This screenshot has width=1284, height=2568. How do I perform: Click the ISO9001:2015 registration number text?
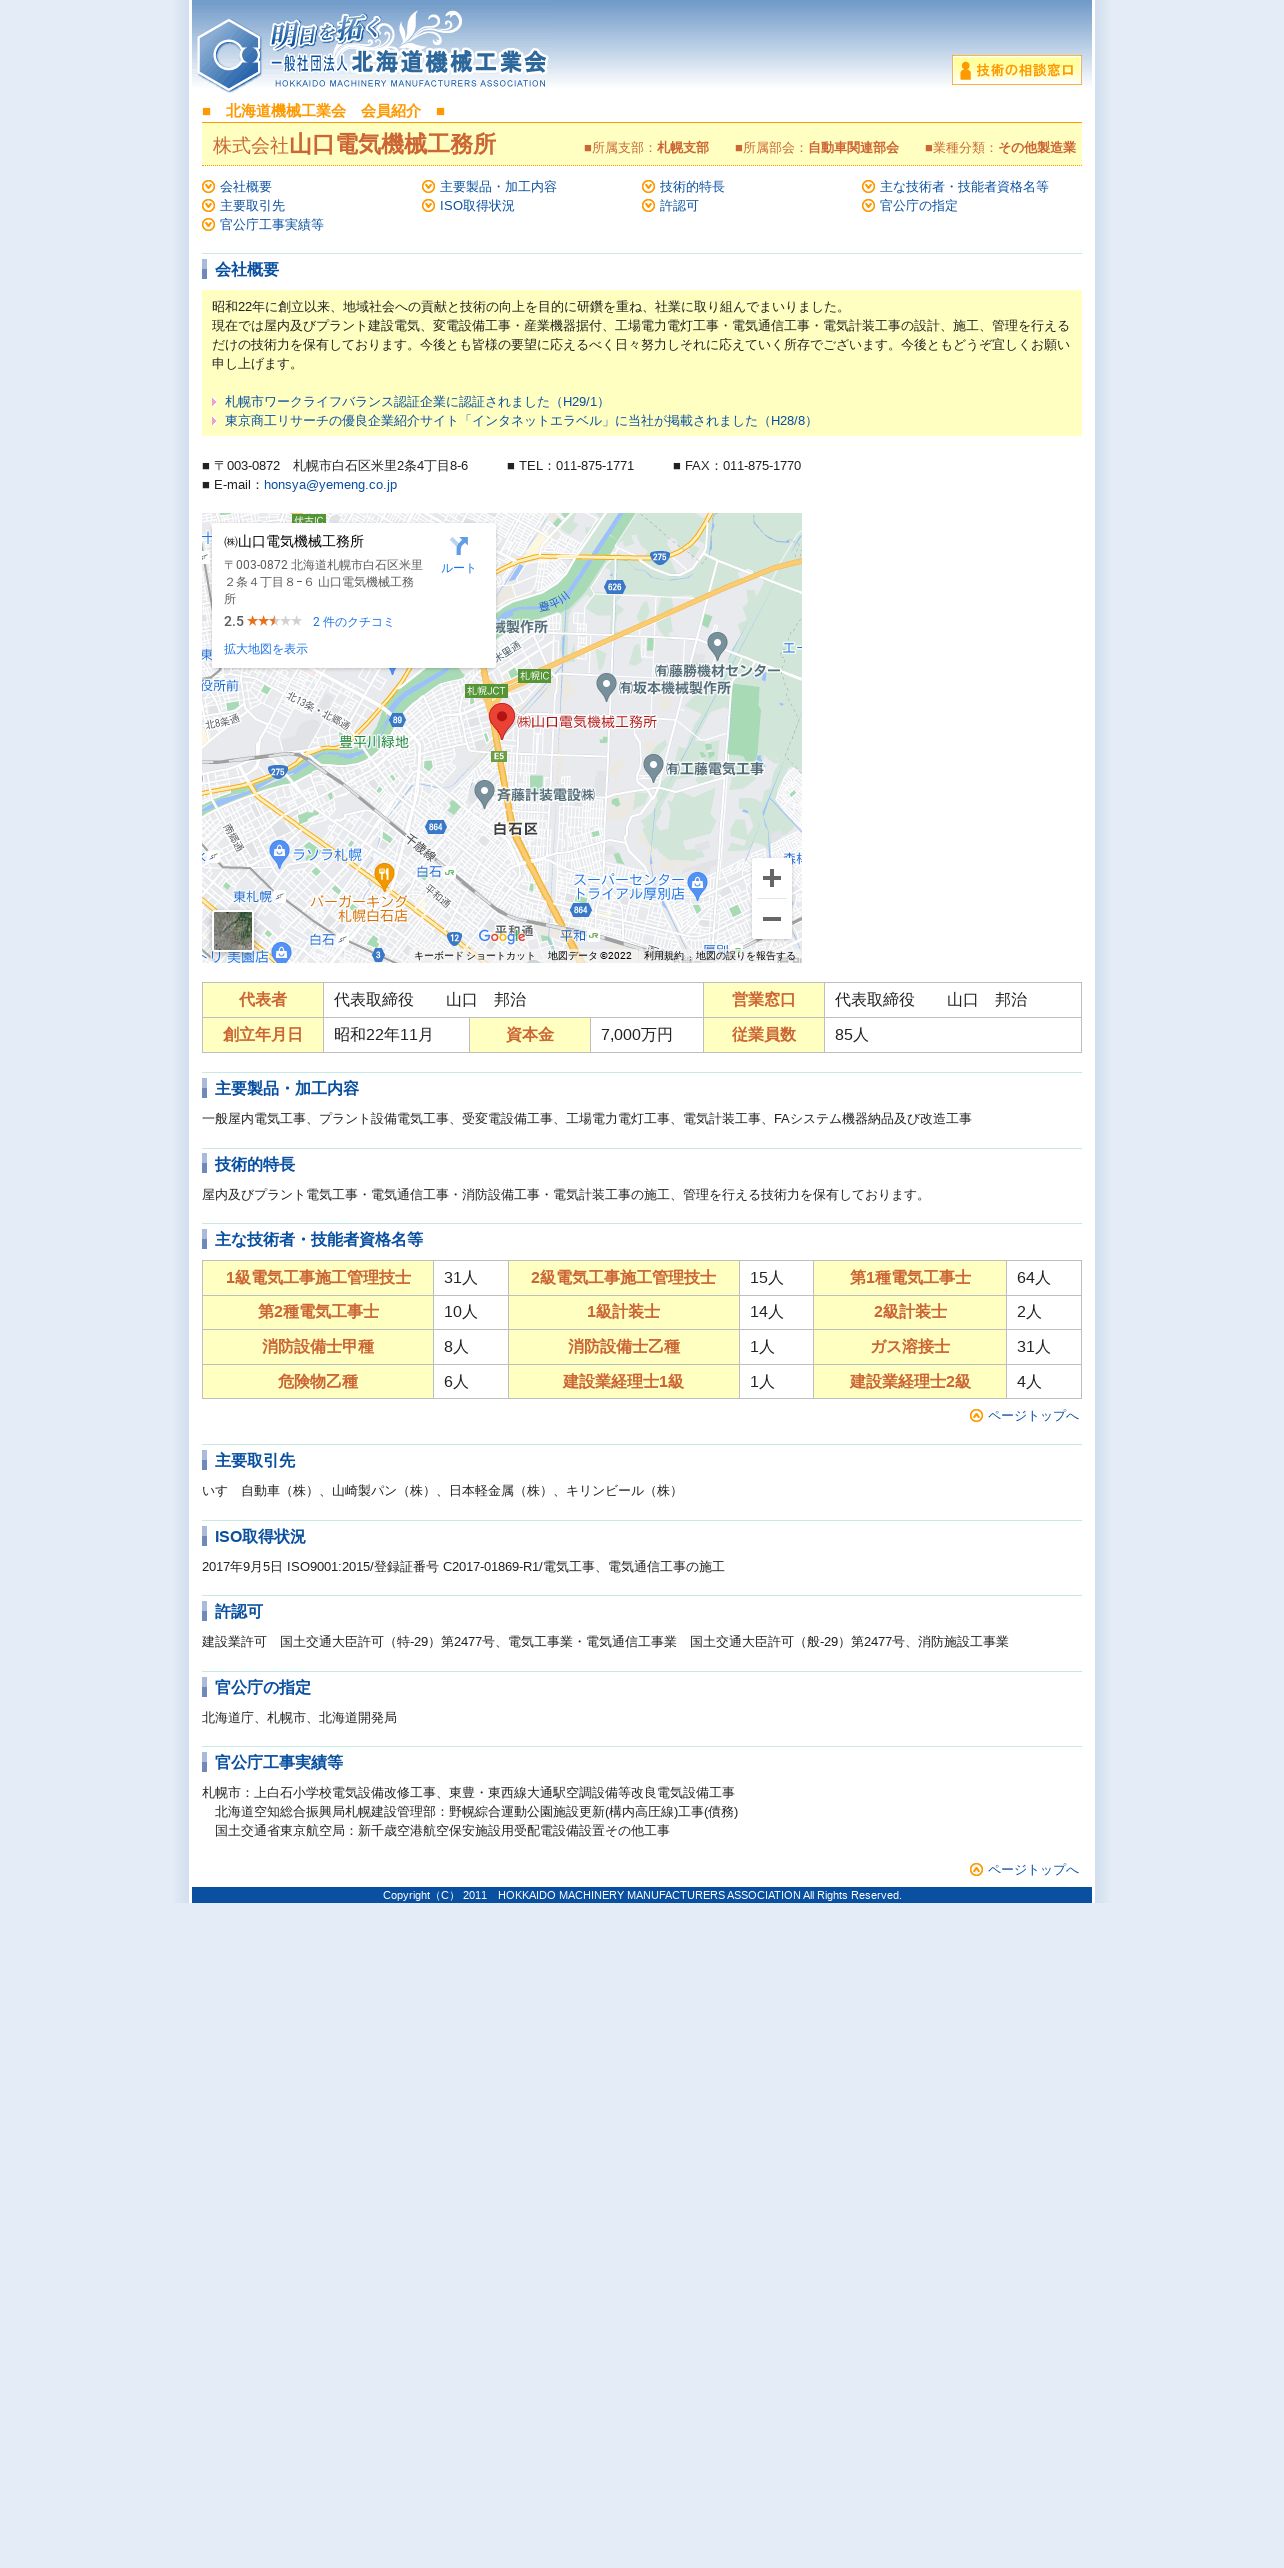463,1567
